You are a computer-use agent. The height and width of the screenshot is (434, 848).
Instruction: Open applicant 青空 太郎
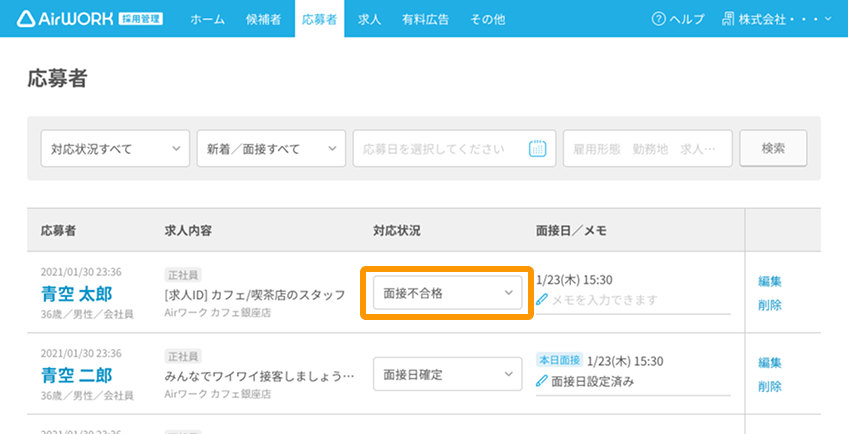click(x=76, y=294)
